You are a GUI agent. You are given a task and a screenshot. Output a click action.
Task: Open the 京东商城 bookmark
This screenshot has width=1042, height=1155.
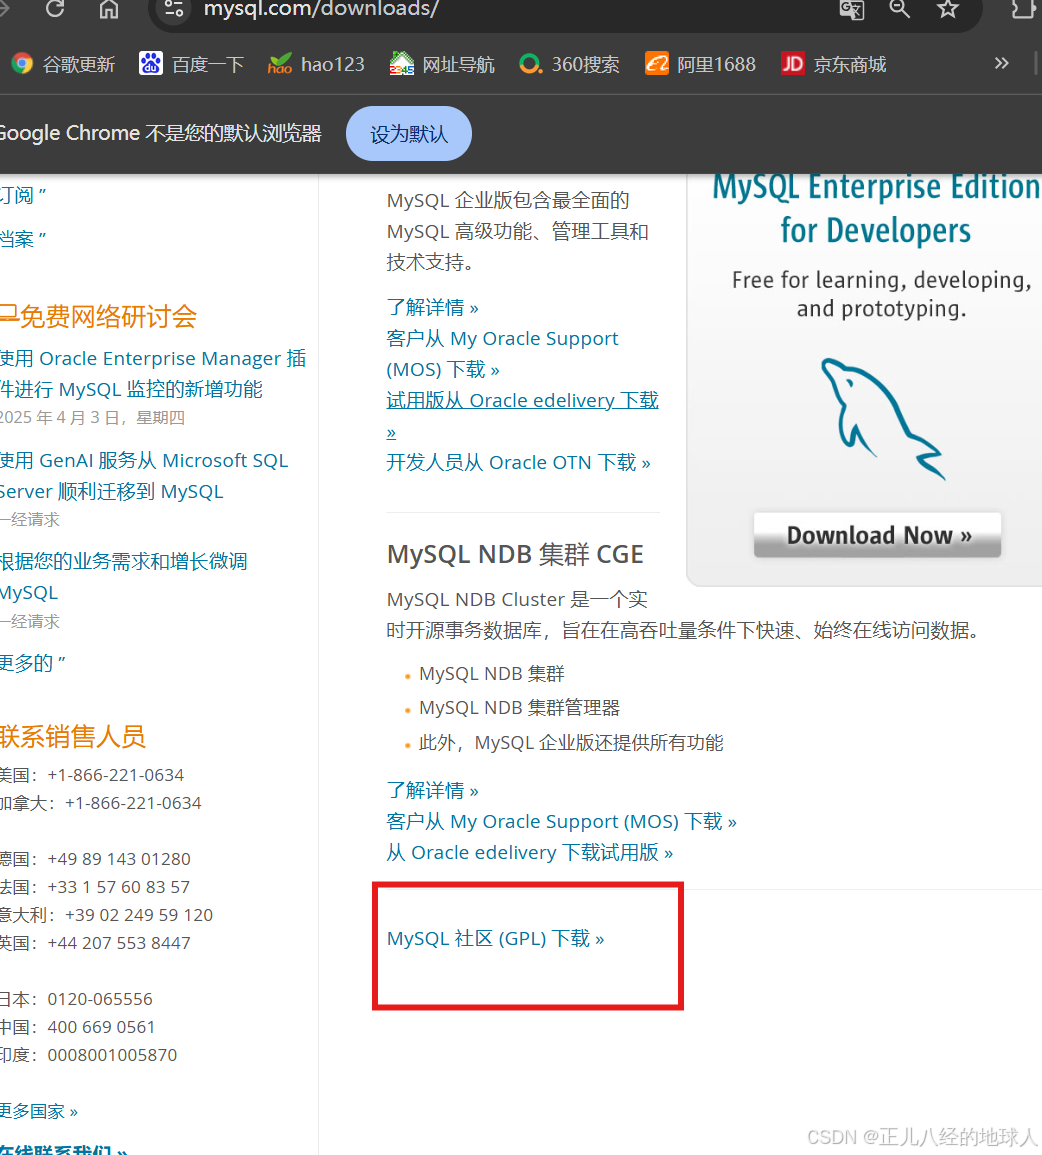coord(834,65)
